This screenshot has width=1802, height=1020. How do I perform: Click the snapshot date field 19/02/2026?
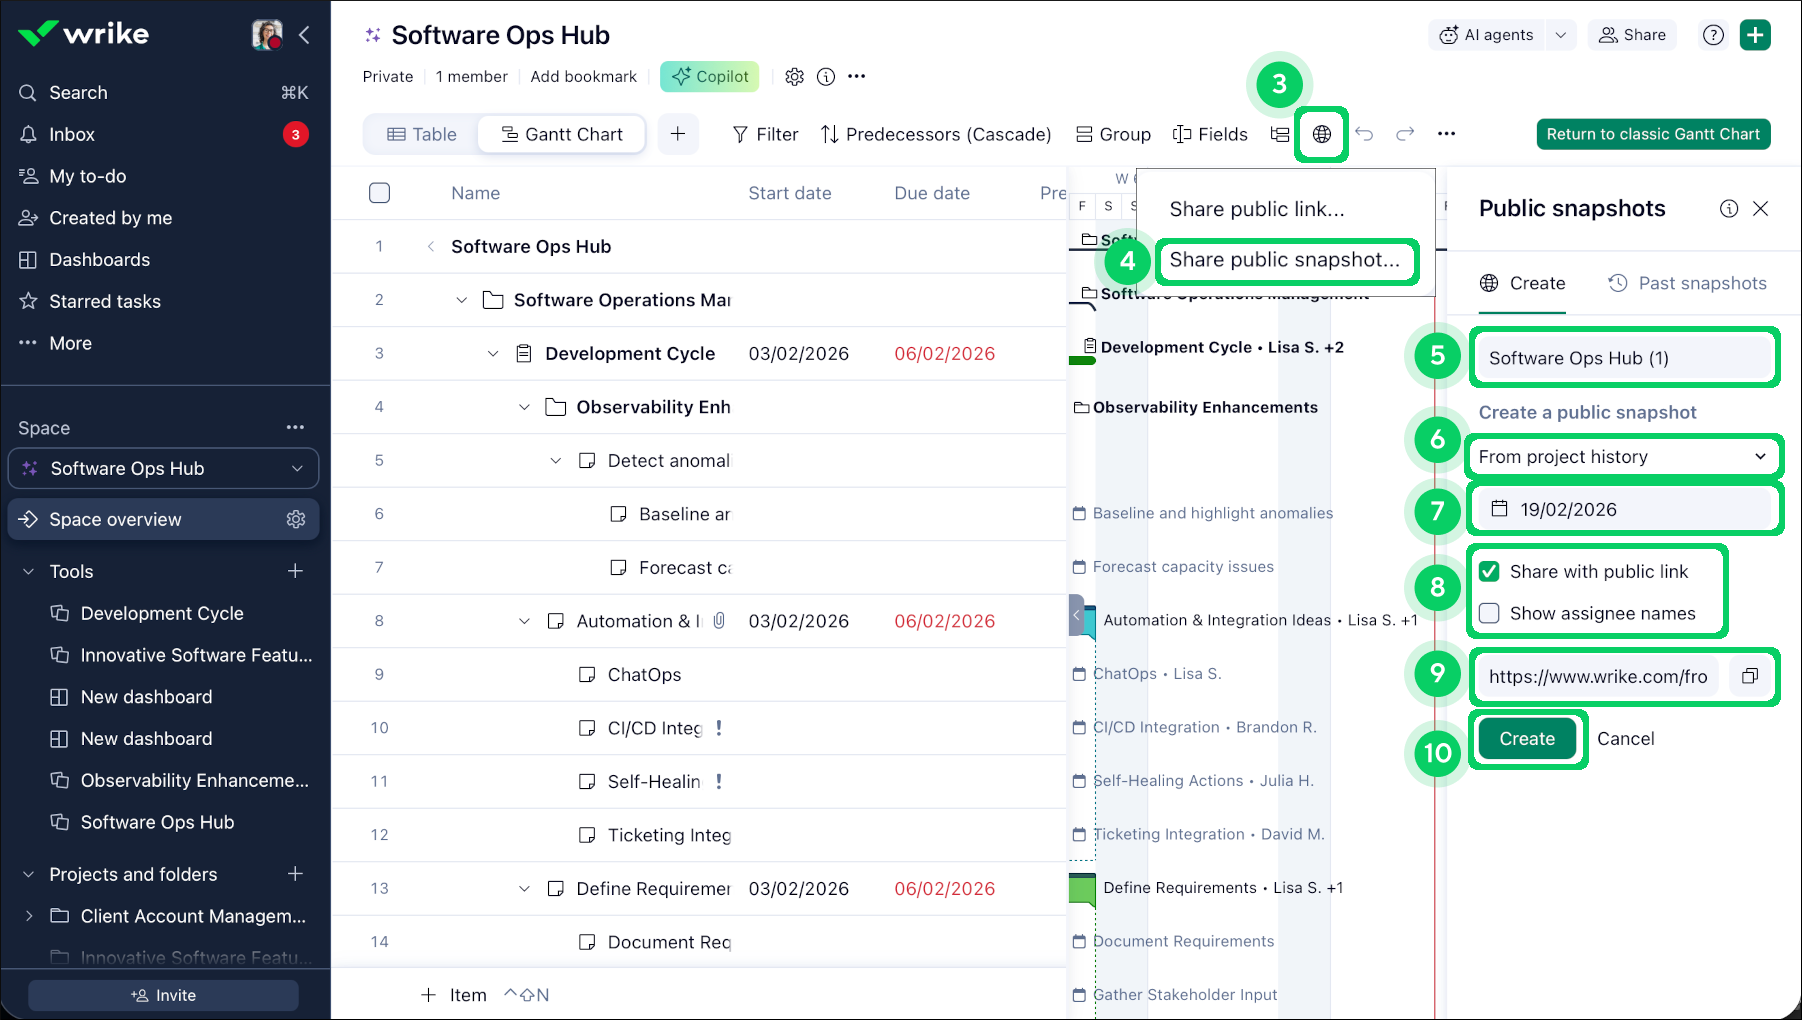pyautogui.click(x=1622, y=510)
